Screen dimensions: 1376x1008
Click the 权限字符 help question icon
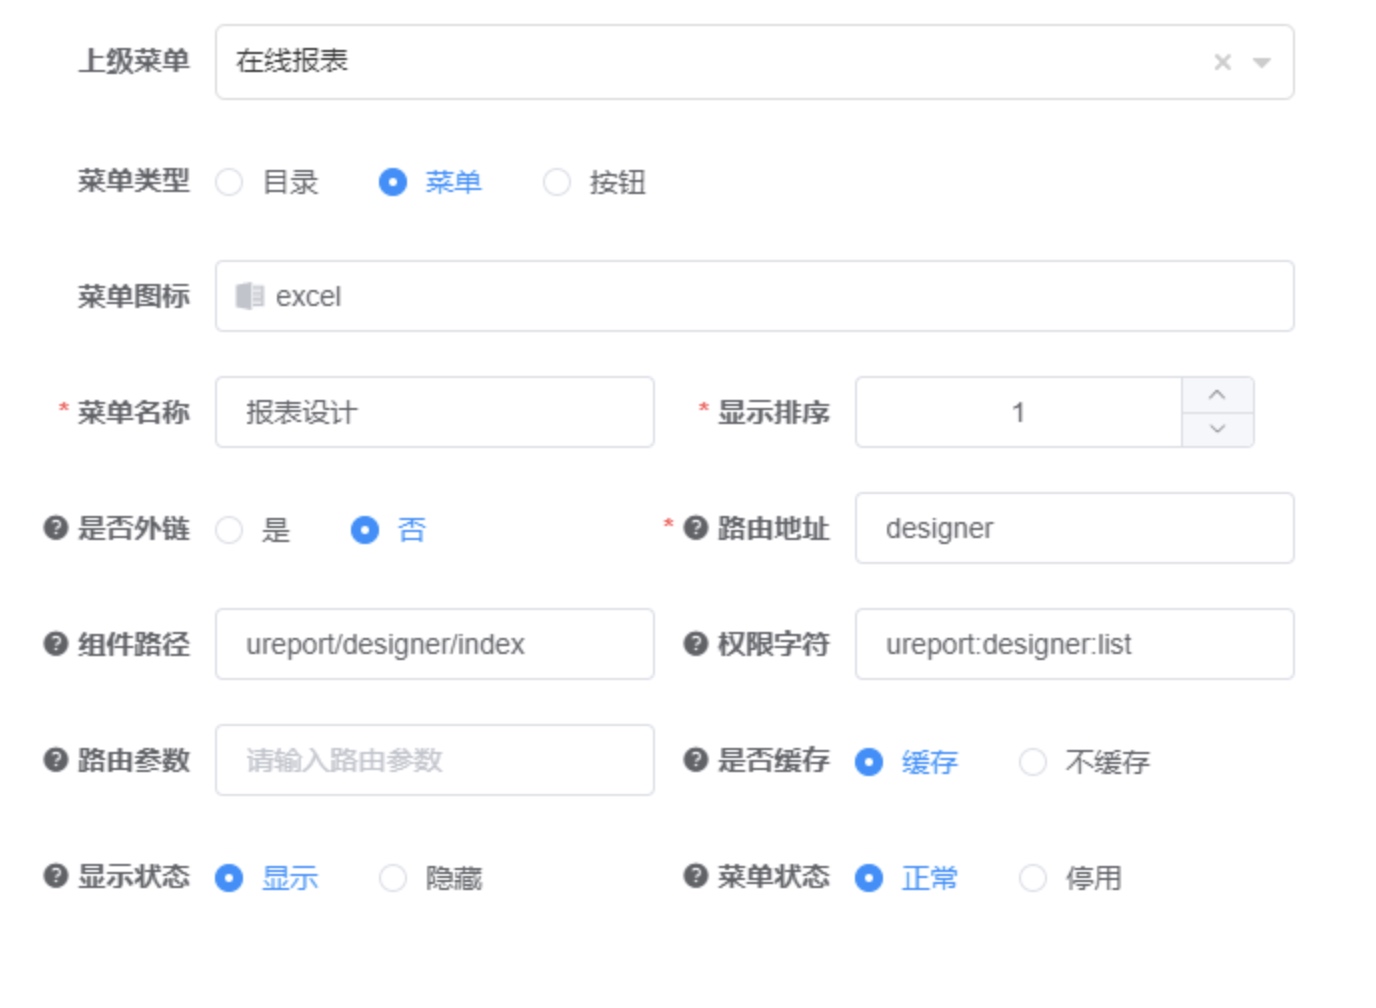[696, 643]
